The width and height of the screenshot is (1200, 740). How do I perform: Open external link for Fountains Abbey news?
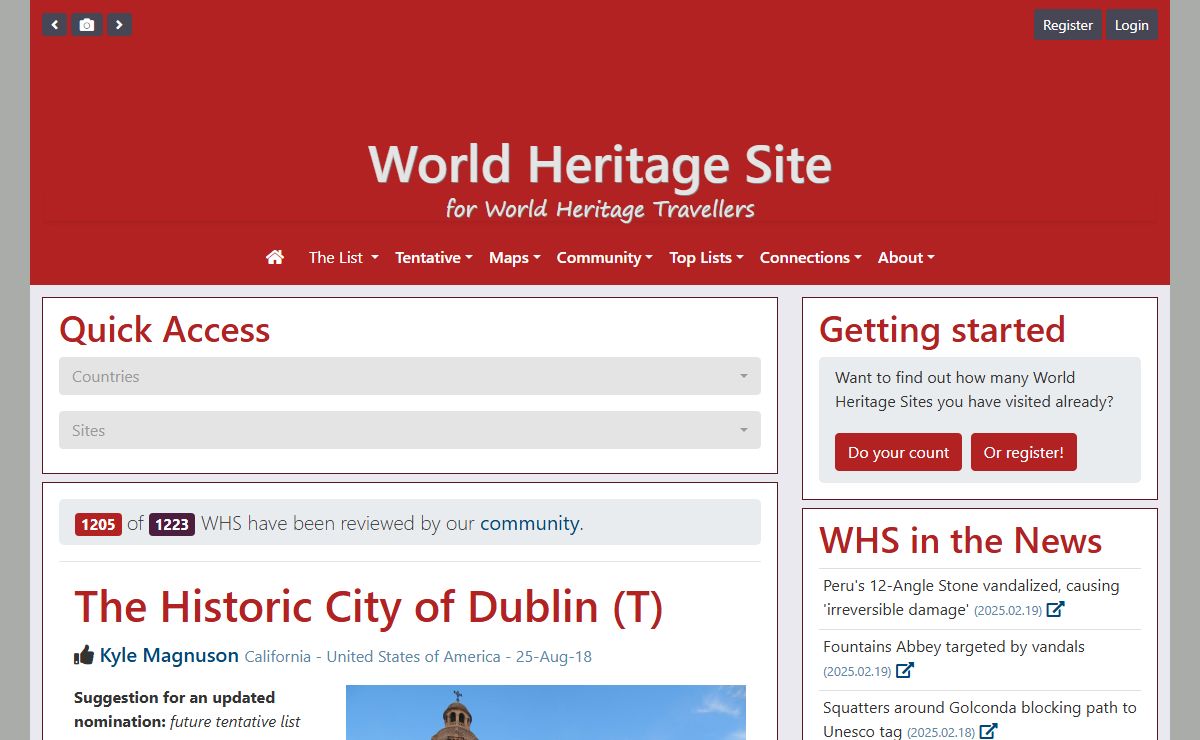tap(904, 670)
